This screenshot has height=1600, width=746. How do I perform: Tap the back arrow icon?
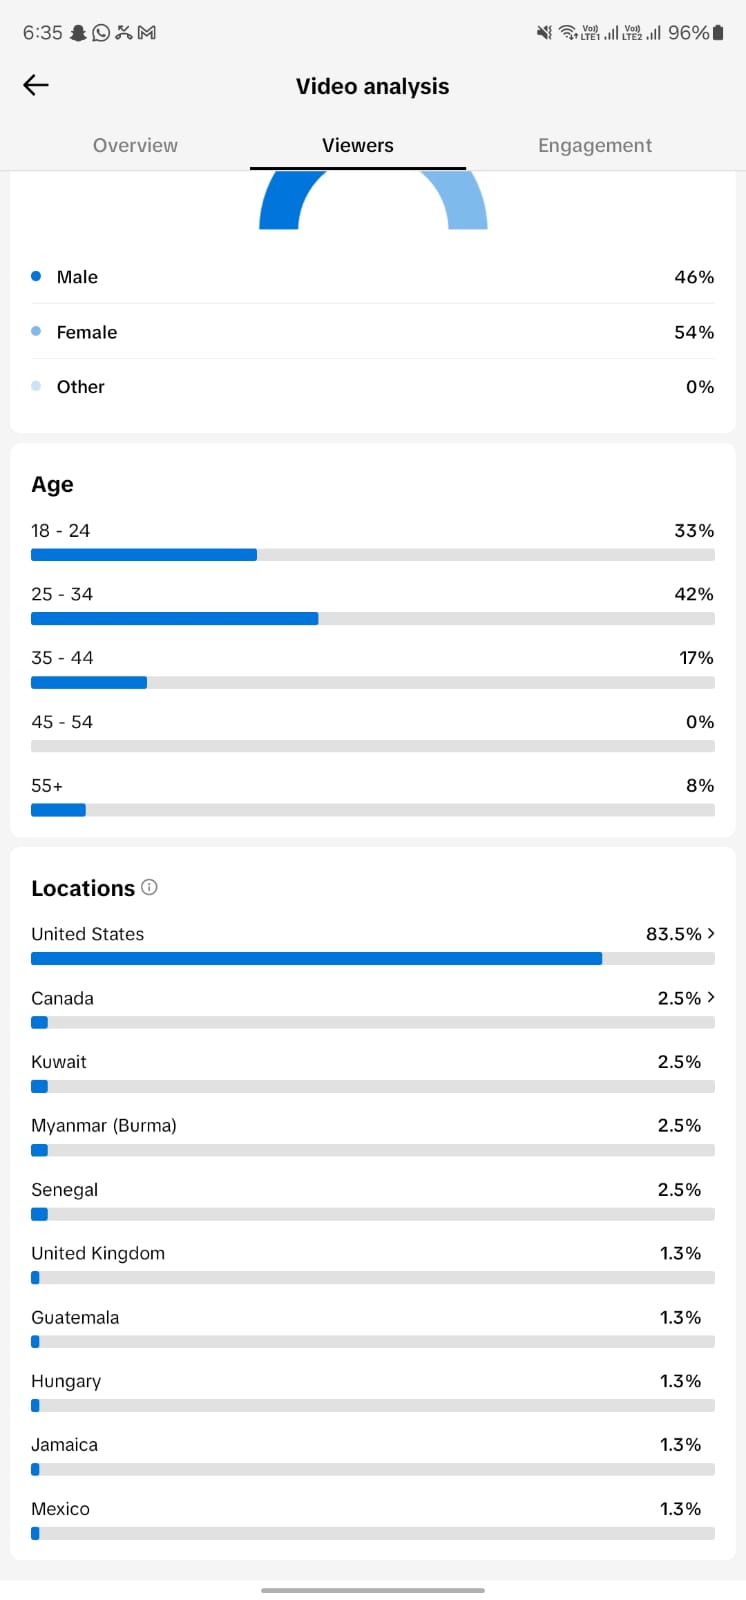pos(36,85)
